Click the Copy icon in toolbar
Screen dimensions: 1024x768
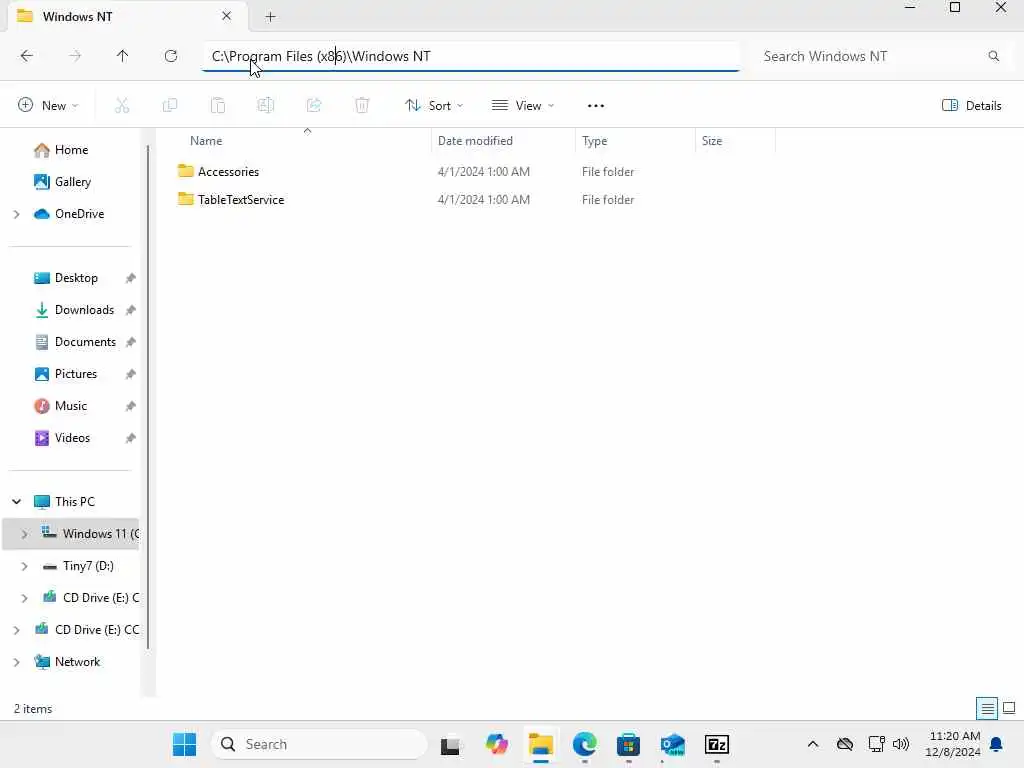point(170,105)
